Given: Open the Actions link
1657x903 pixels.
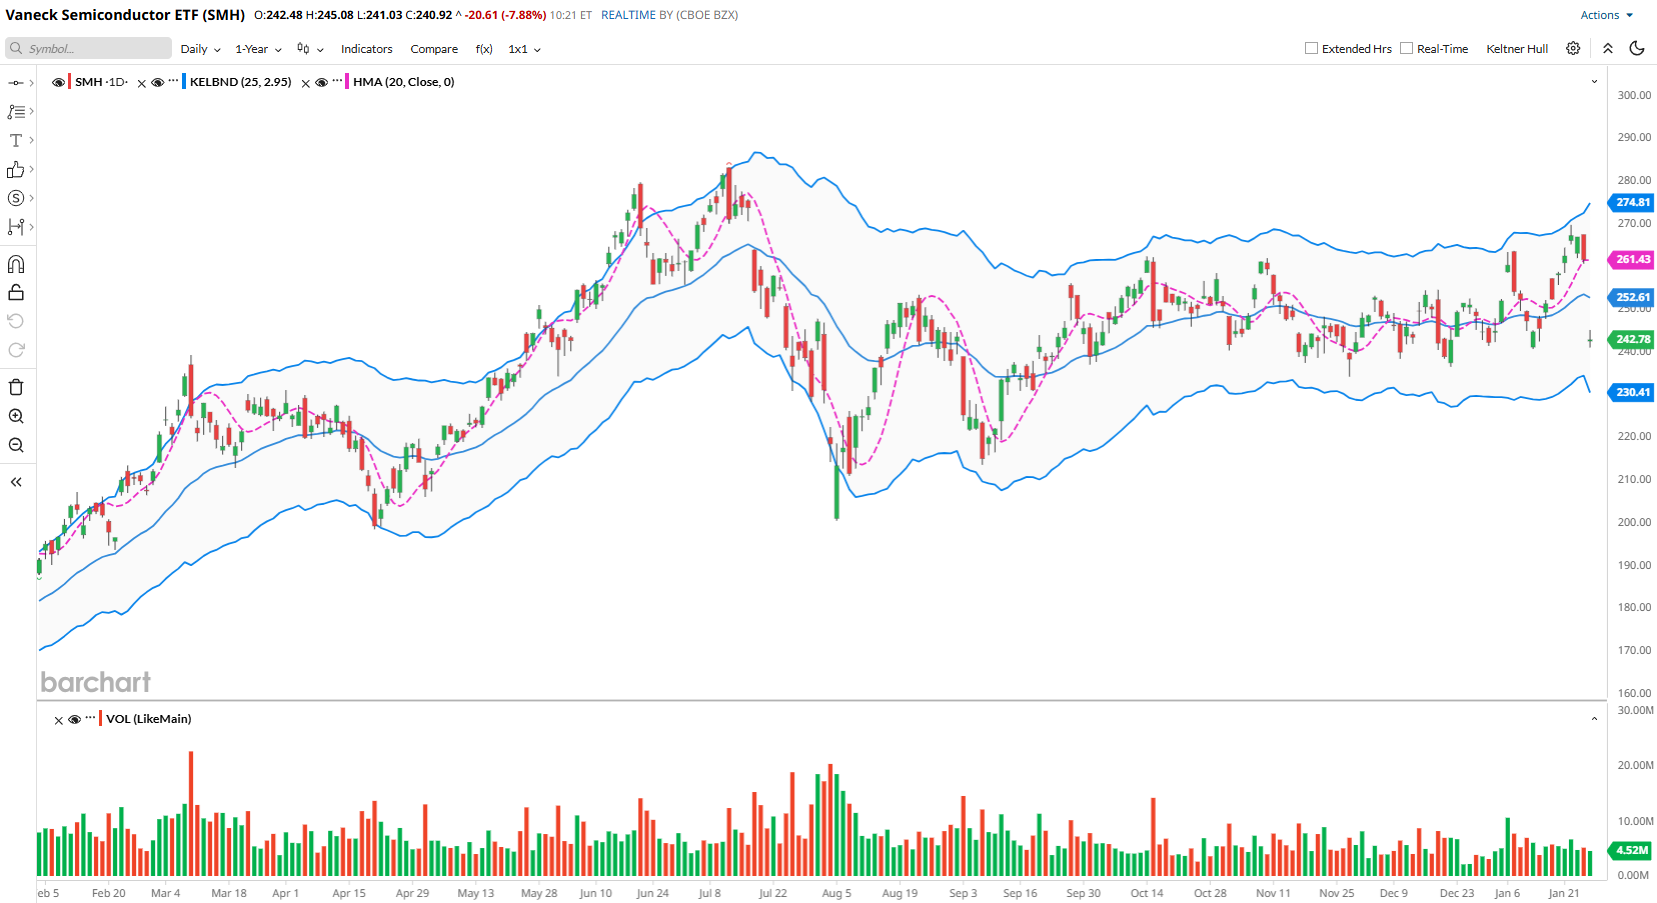Looking at the screenshot, I should tap(1605, 15).
